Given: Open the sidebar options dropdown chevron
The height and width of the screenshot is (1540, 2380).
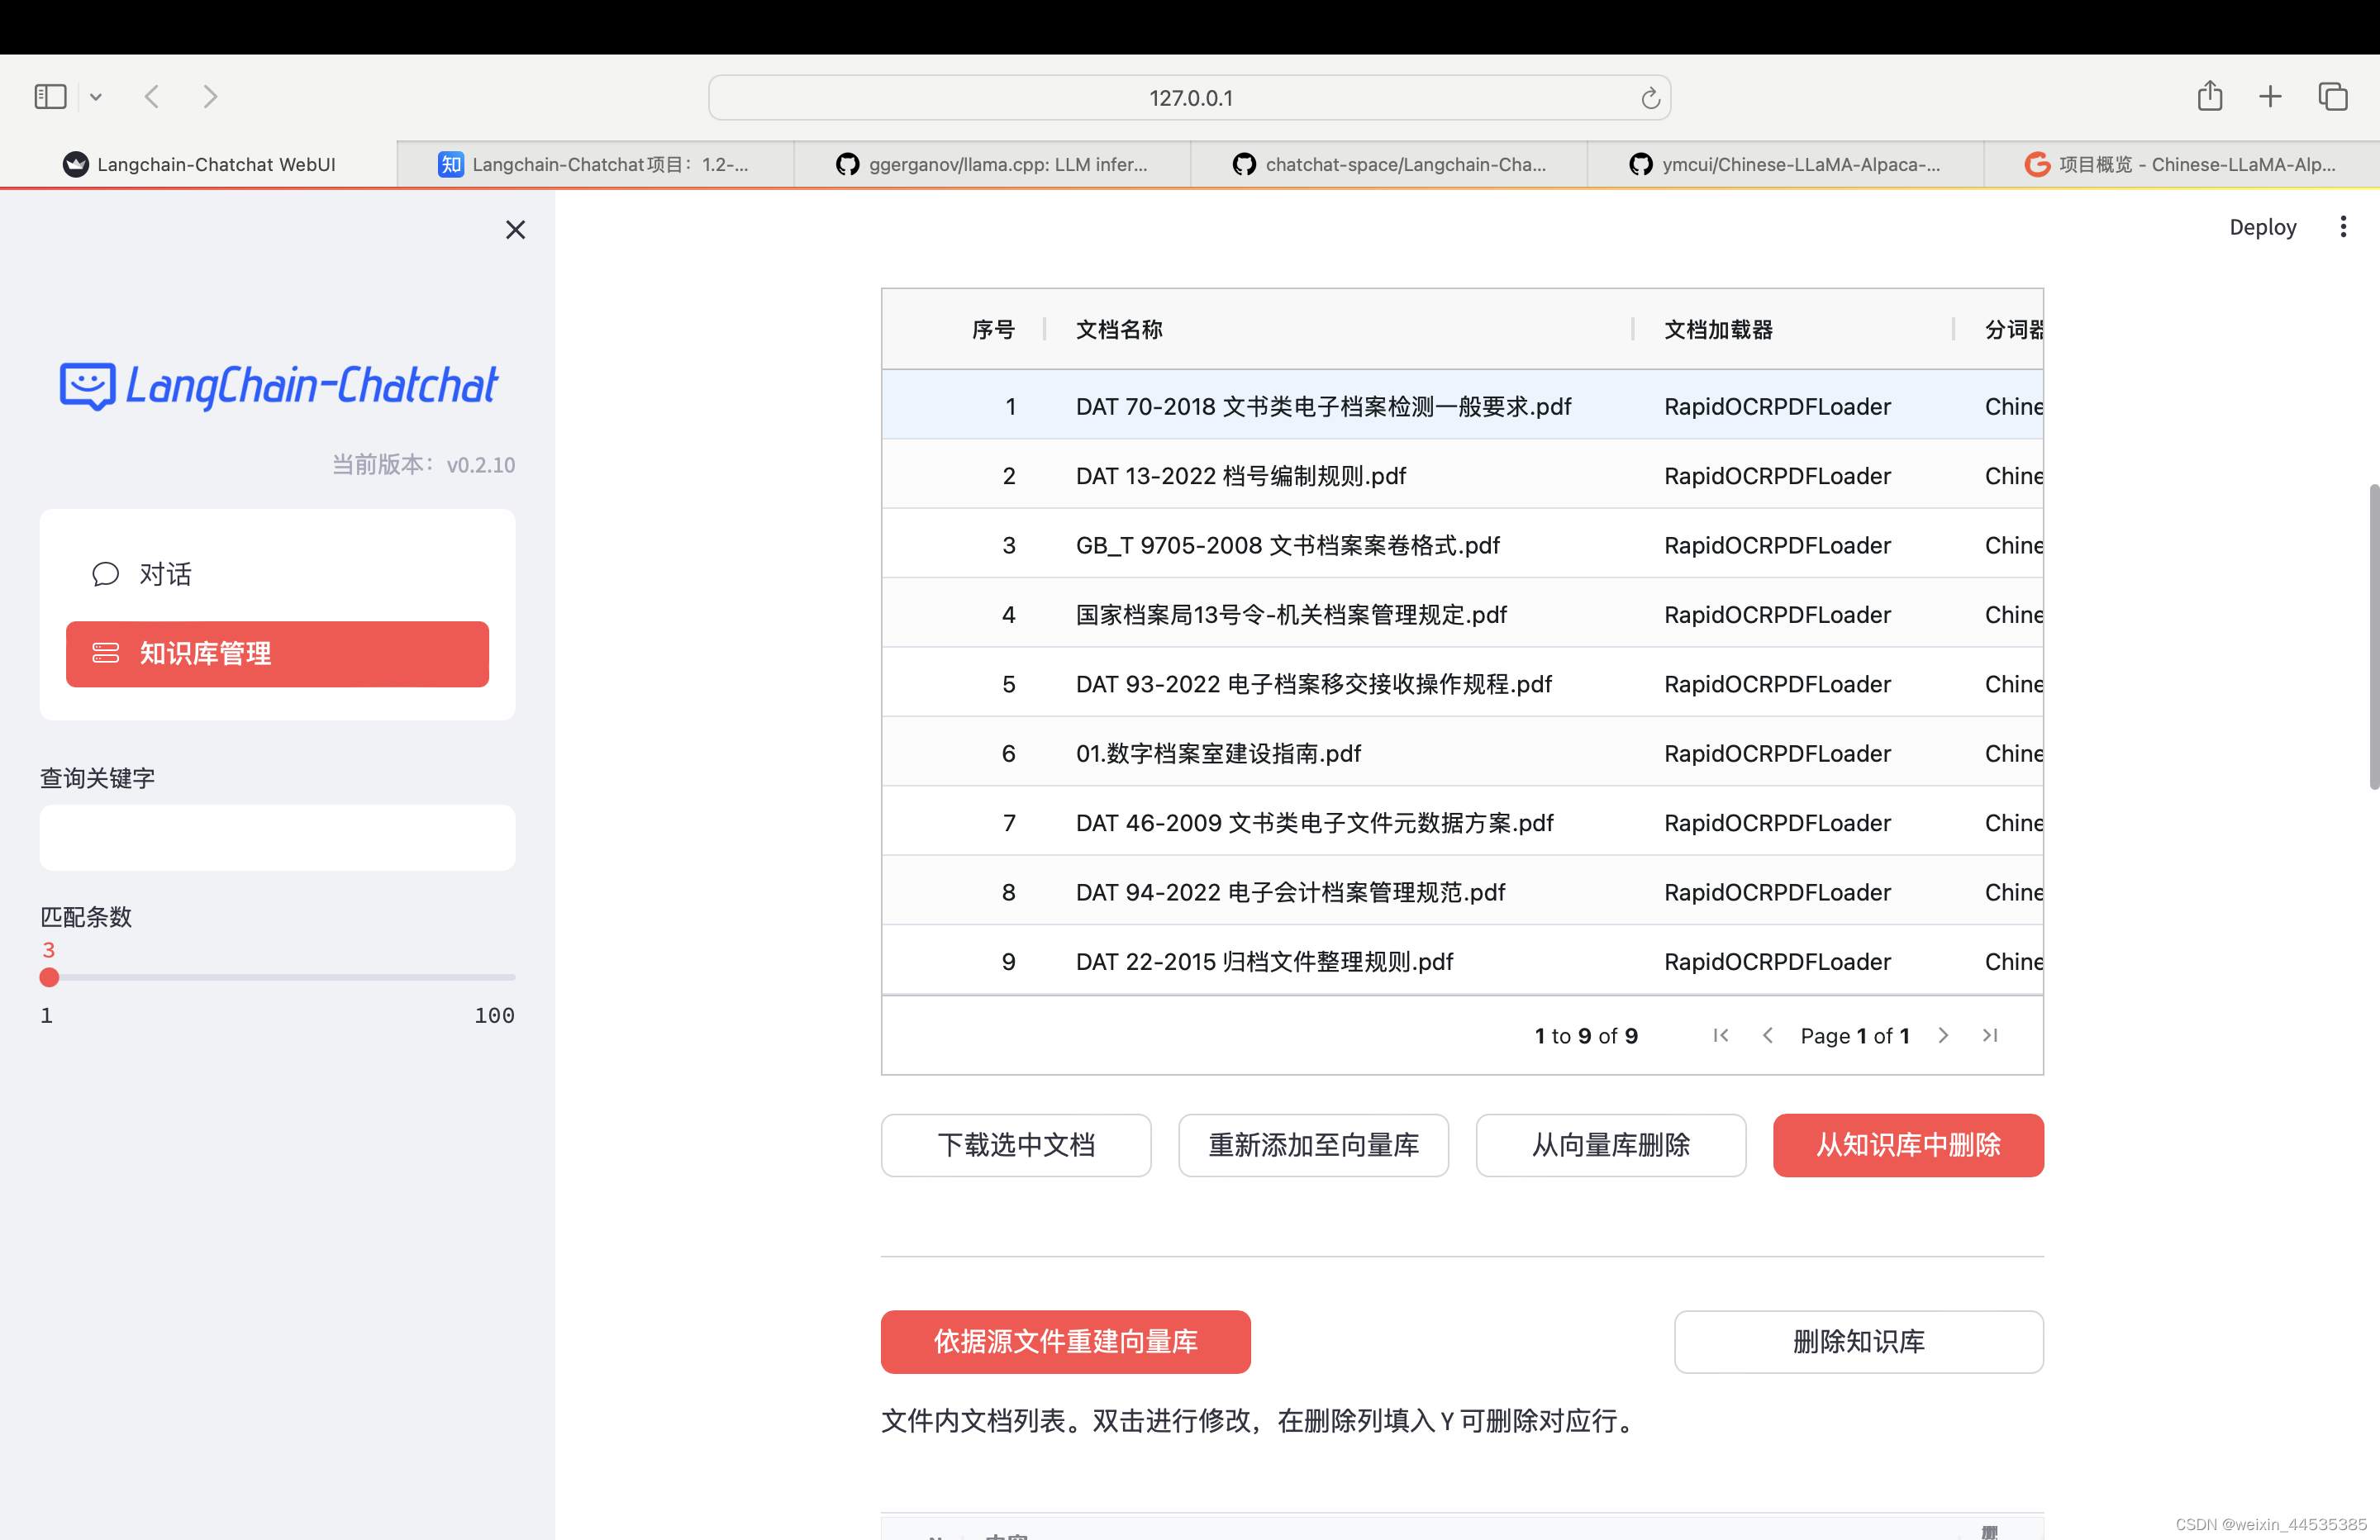Looking at the screenshot, I should pos(96,97).
